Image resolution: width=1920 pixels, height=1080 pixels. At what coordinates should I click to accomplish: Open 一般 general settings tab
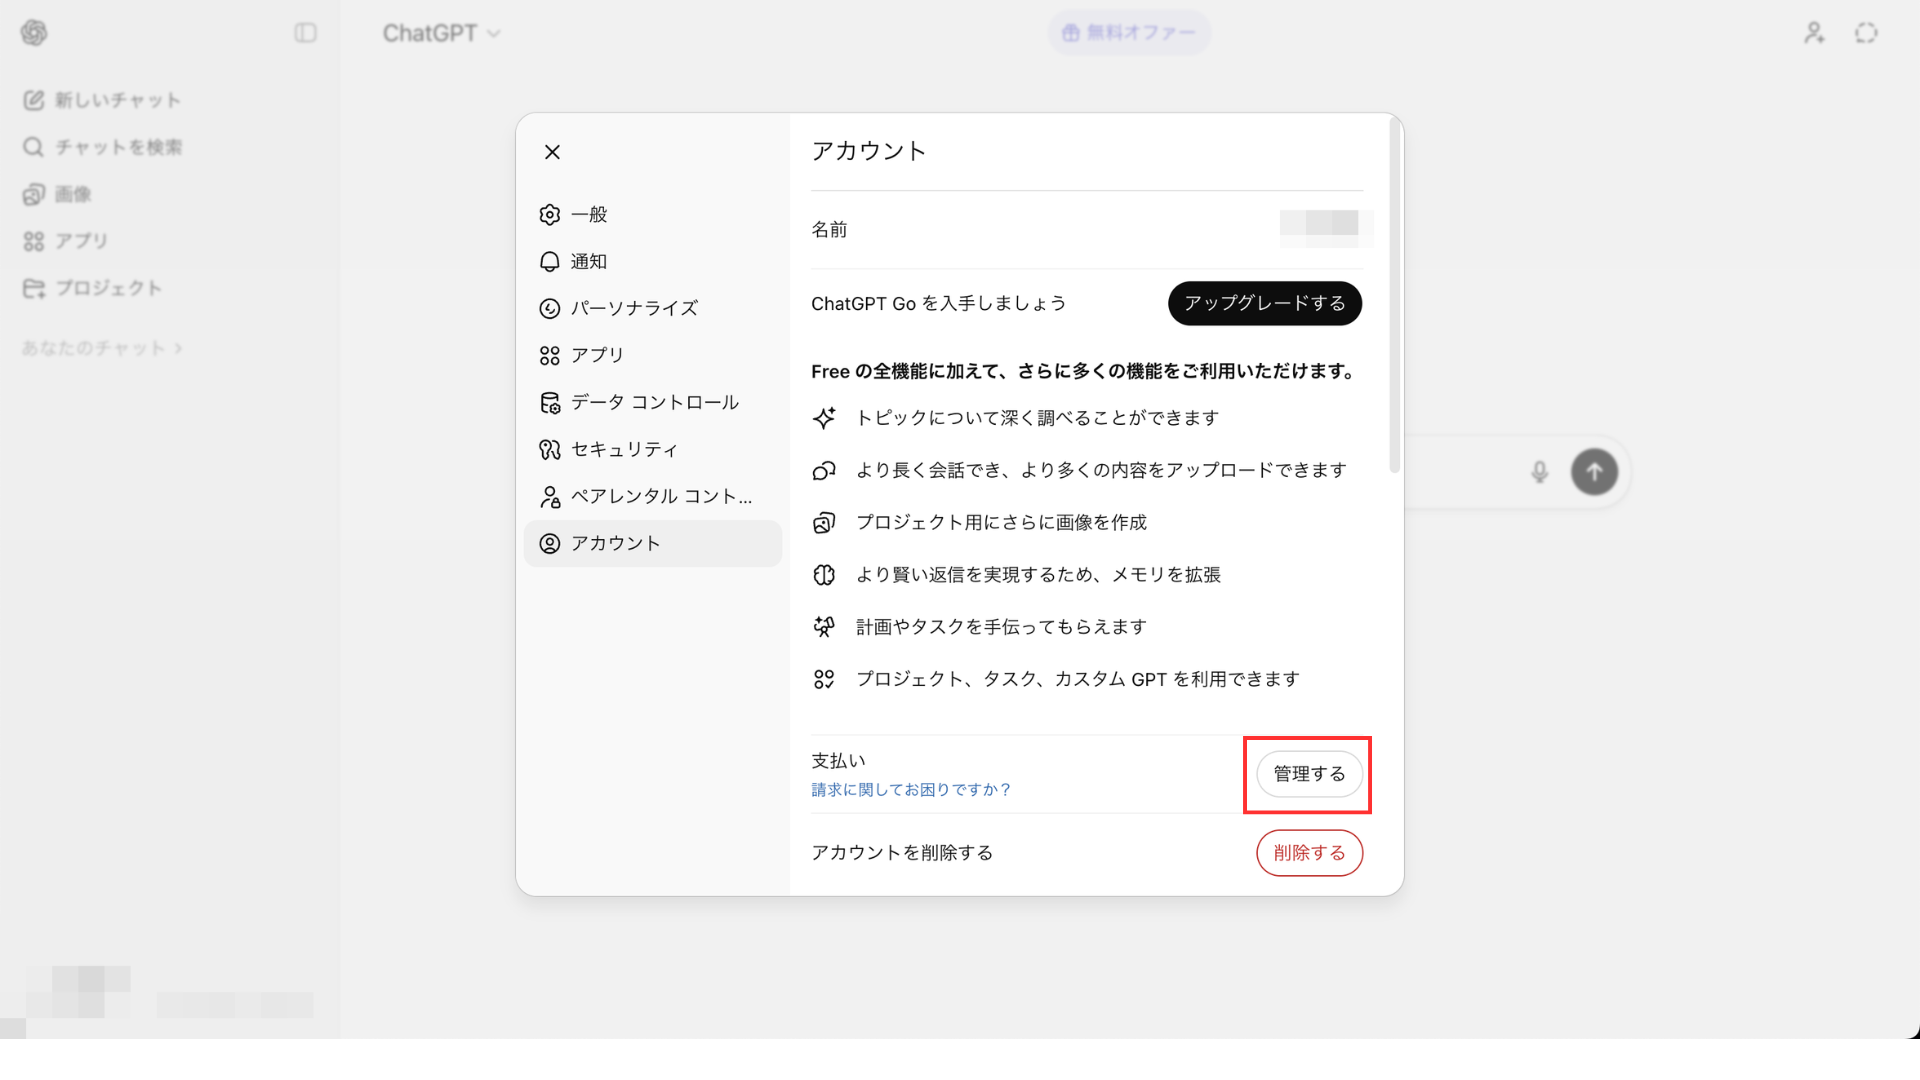click(589, 214)
